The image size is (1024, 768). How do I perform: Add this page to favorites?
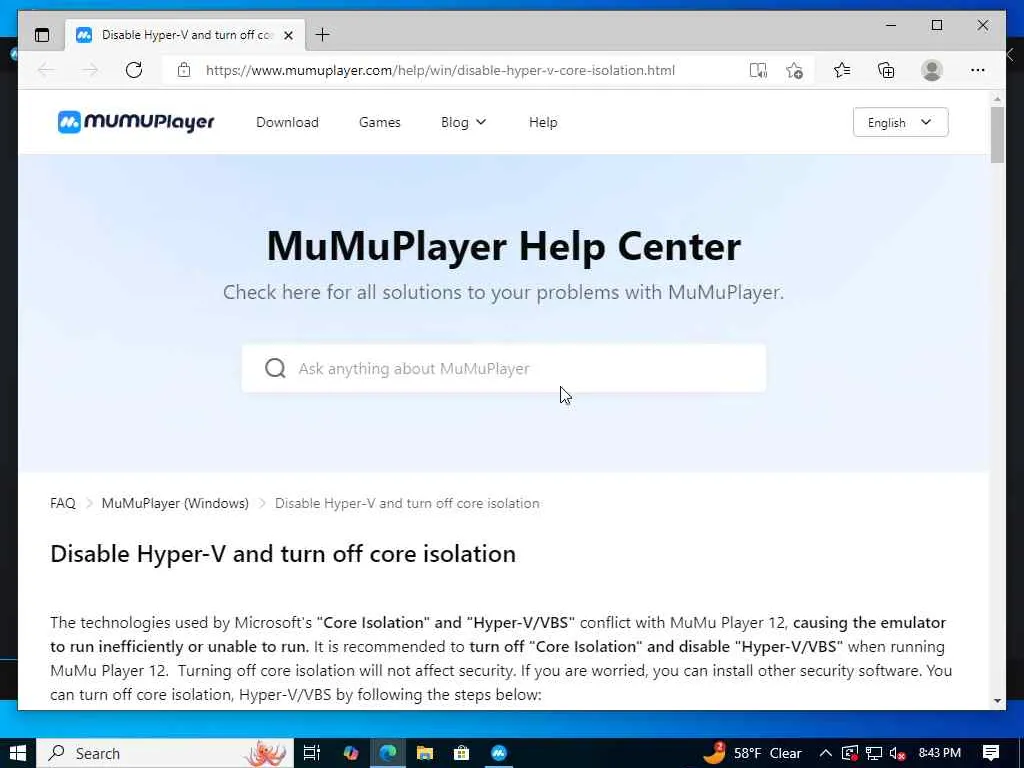click(x=794, y=70)
